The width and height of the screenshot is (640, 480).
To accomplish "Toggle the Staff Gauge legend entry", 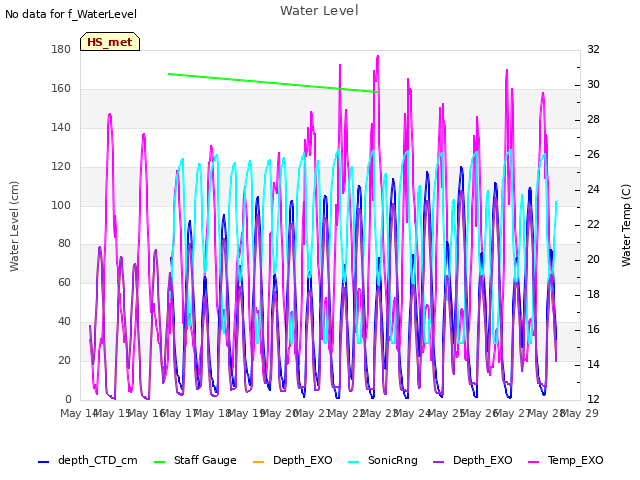I will [195, 460].
